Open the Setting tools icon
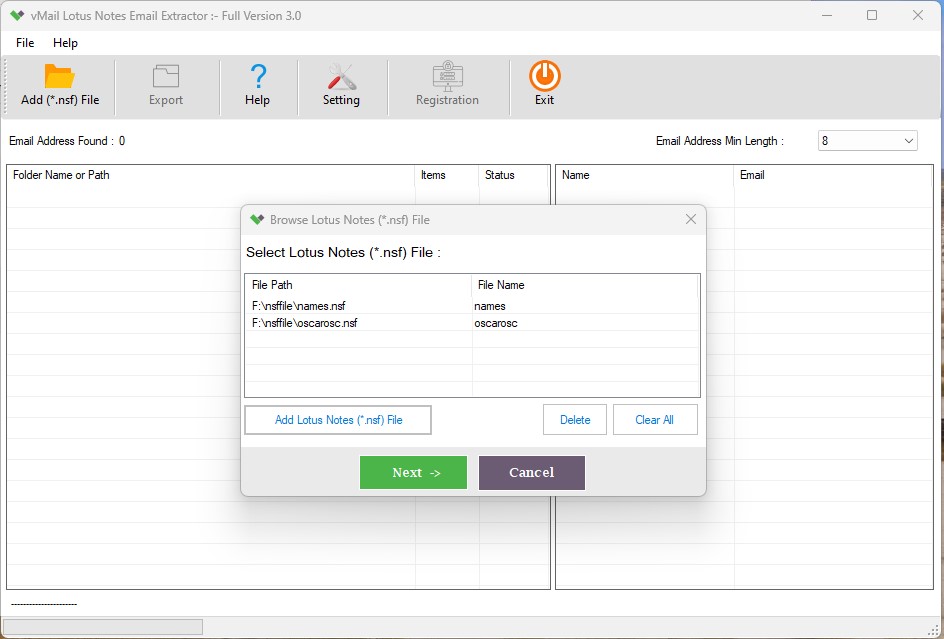944x639 pixels. pos(341,76)
